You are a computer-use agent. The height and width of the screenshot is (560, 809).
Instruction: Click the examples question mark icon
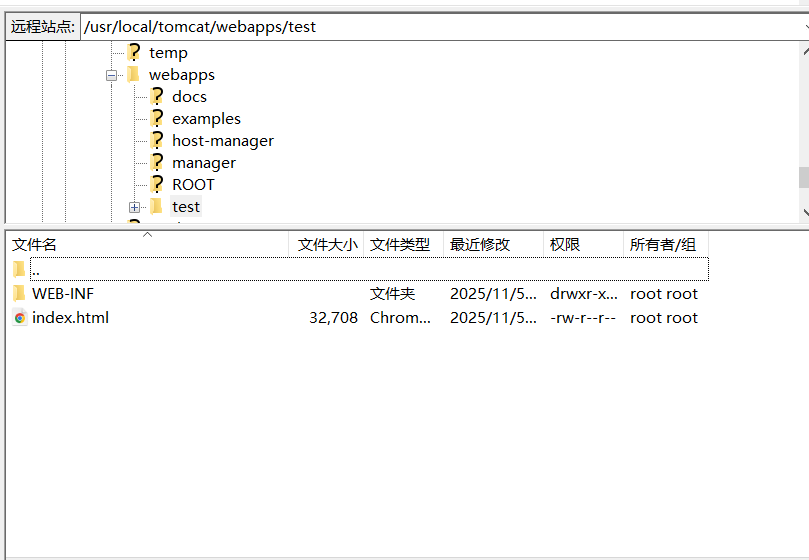click(x=157, y=119)
